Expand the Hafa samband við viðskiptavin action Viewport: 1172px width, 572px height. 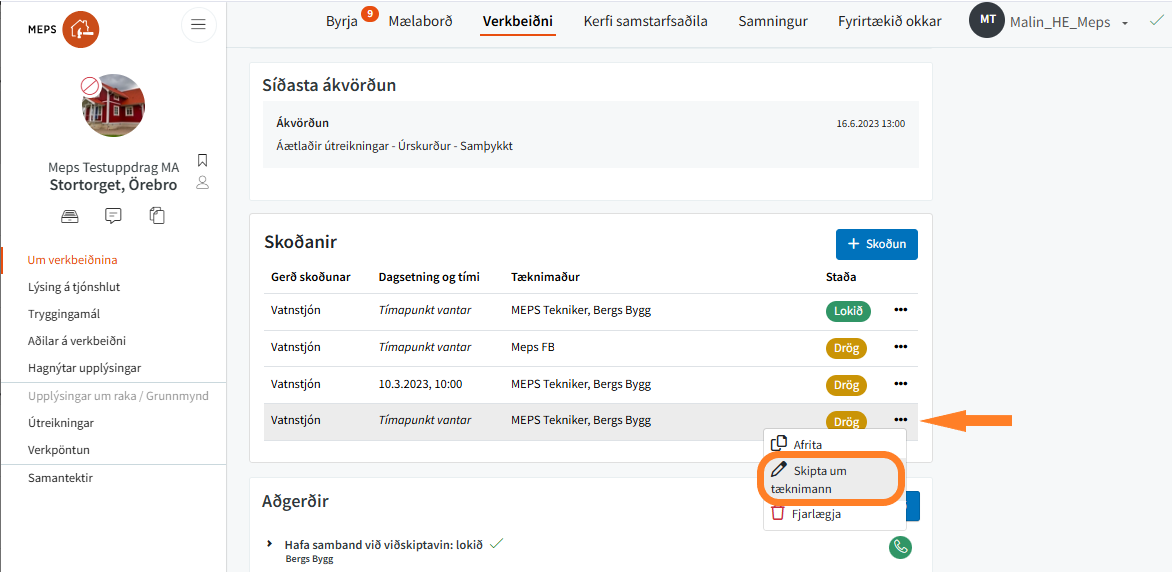pos(270,544)
